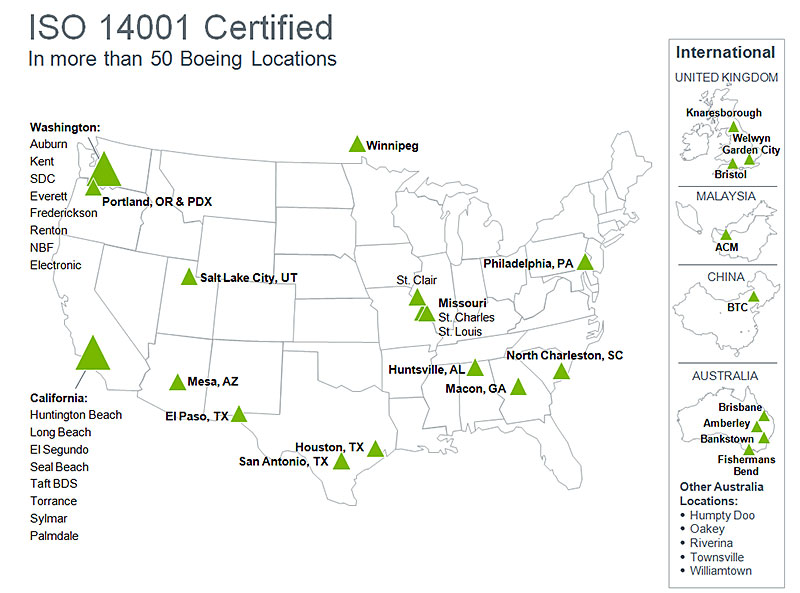Click the St. Clair triangle marker
This screenshot has width=800, height=593.
click(x=417, y=298)
